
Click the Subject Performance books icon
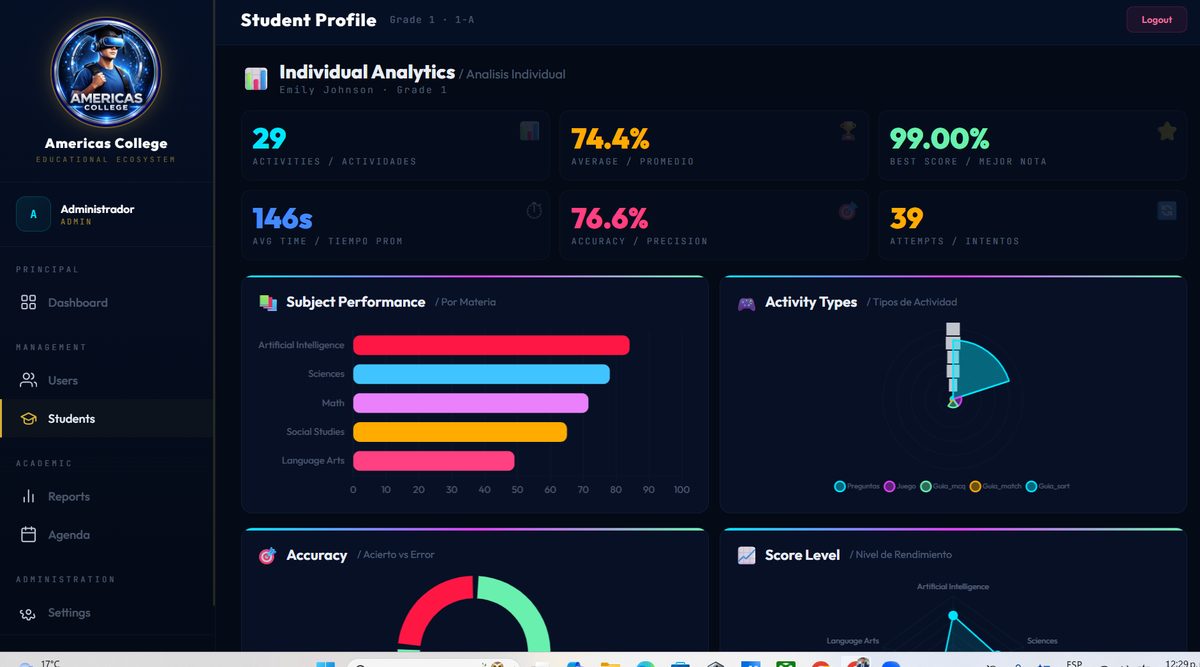268,302
